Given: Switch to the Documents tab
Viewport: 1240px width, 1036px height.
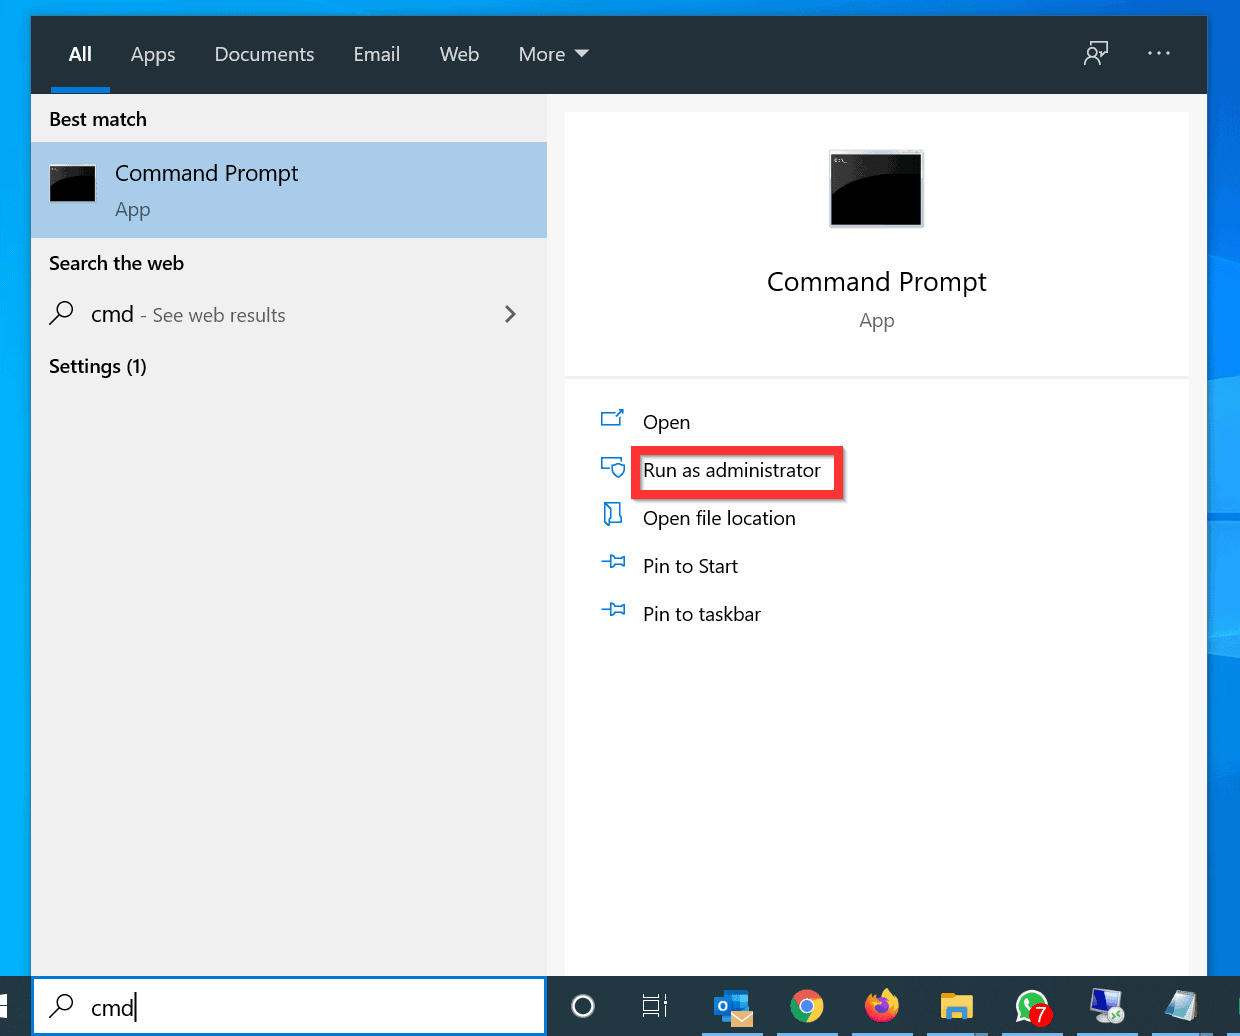Looking at the screenshot, I should pos(264,54).
